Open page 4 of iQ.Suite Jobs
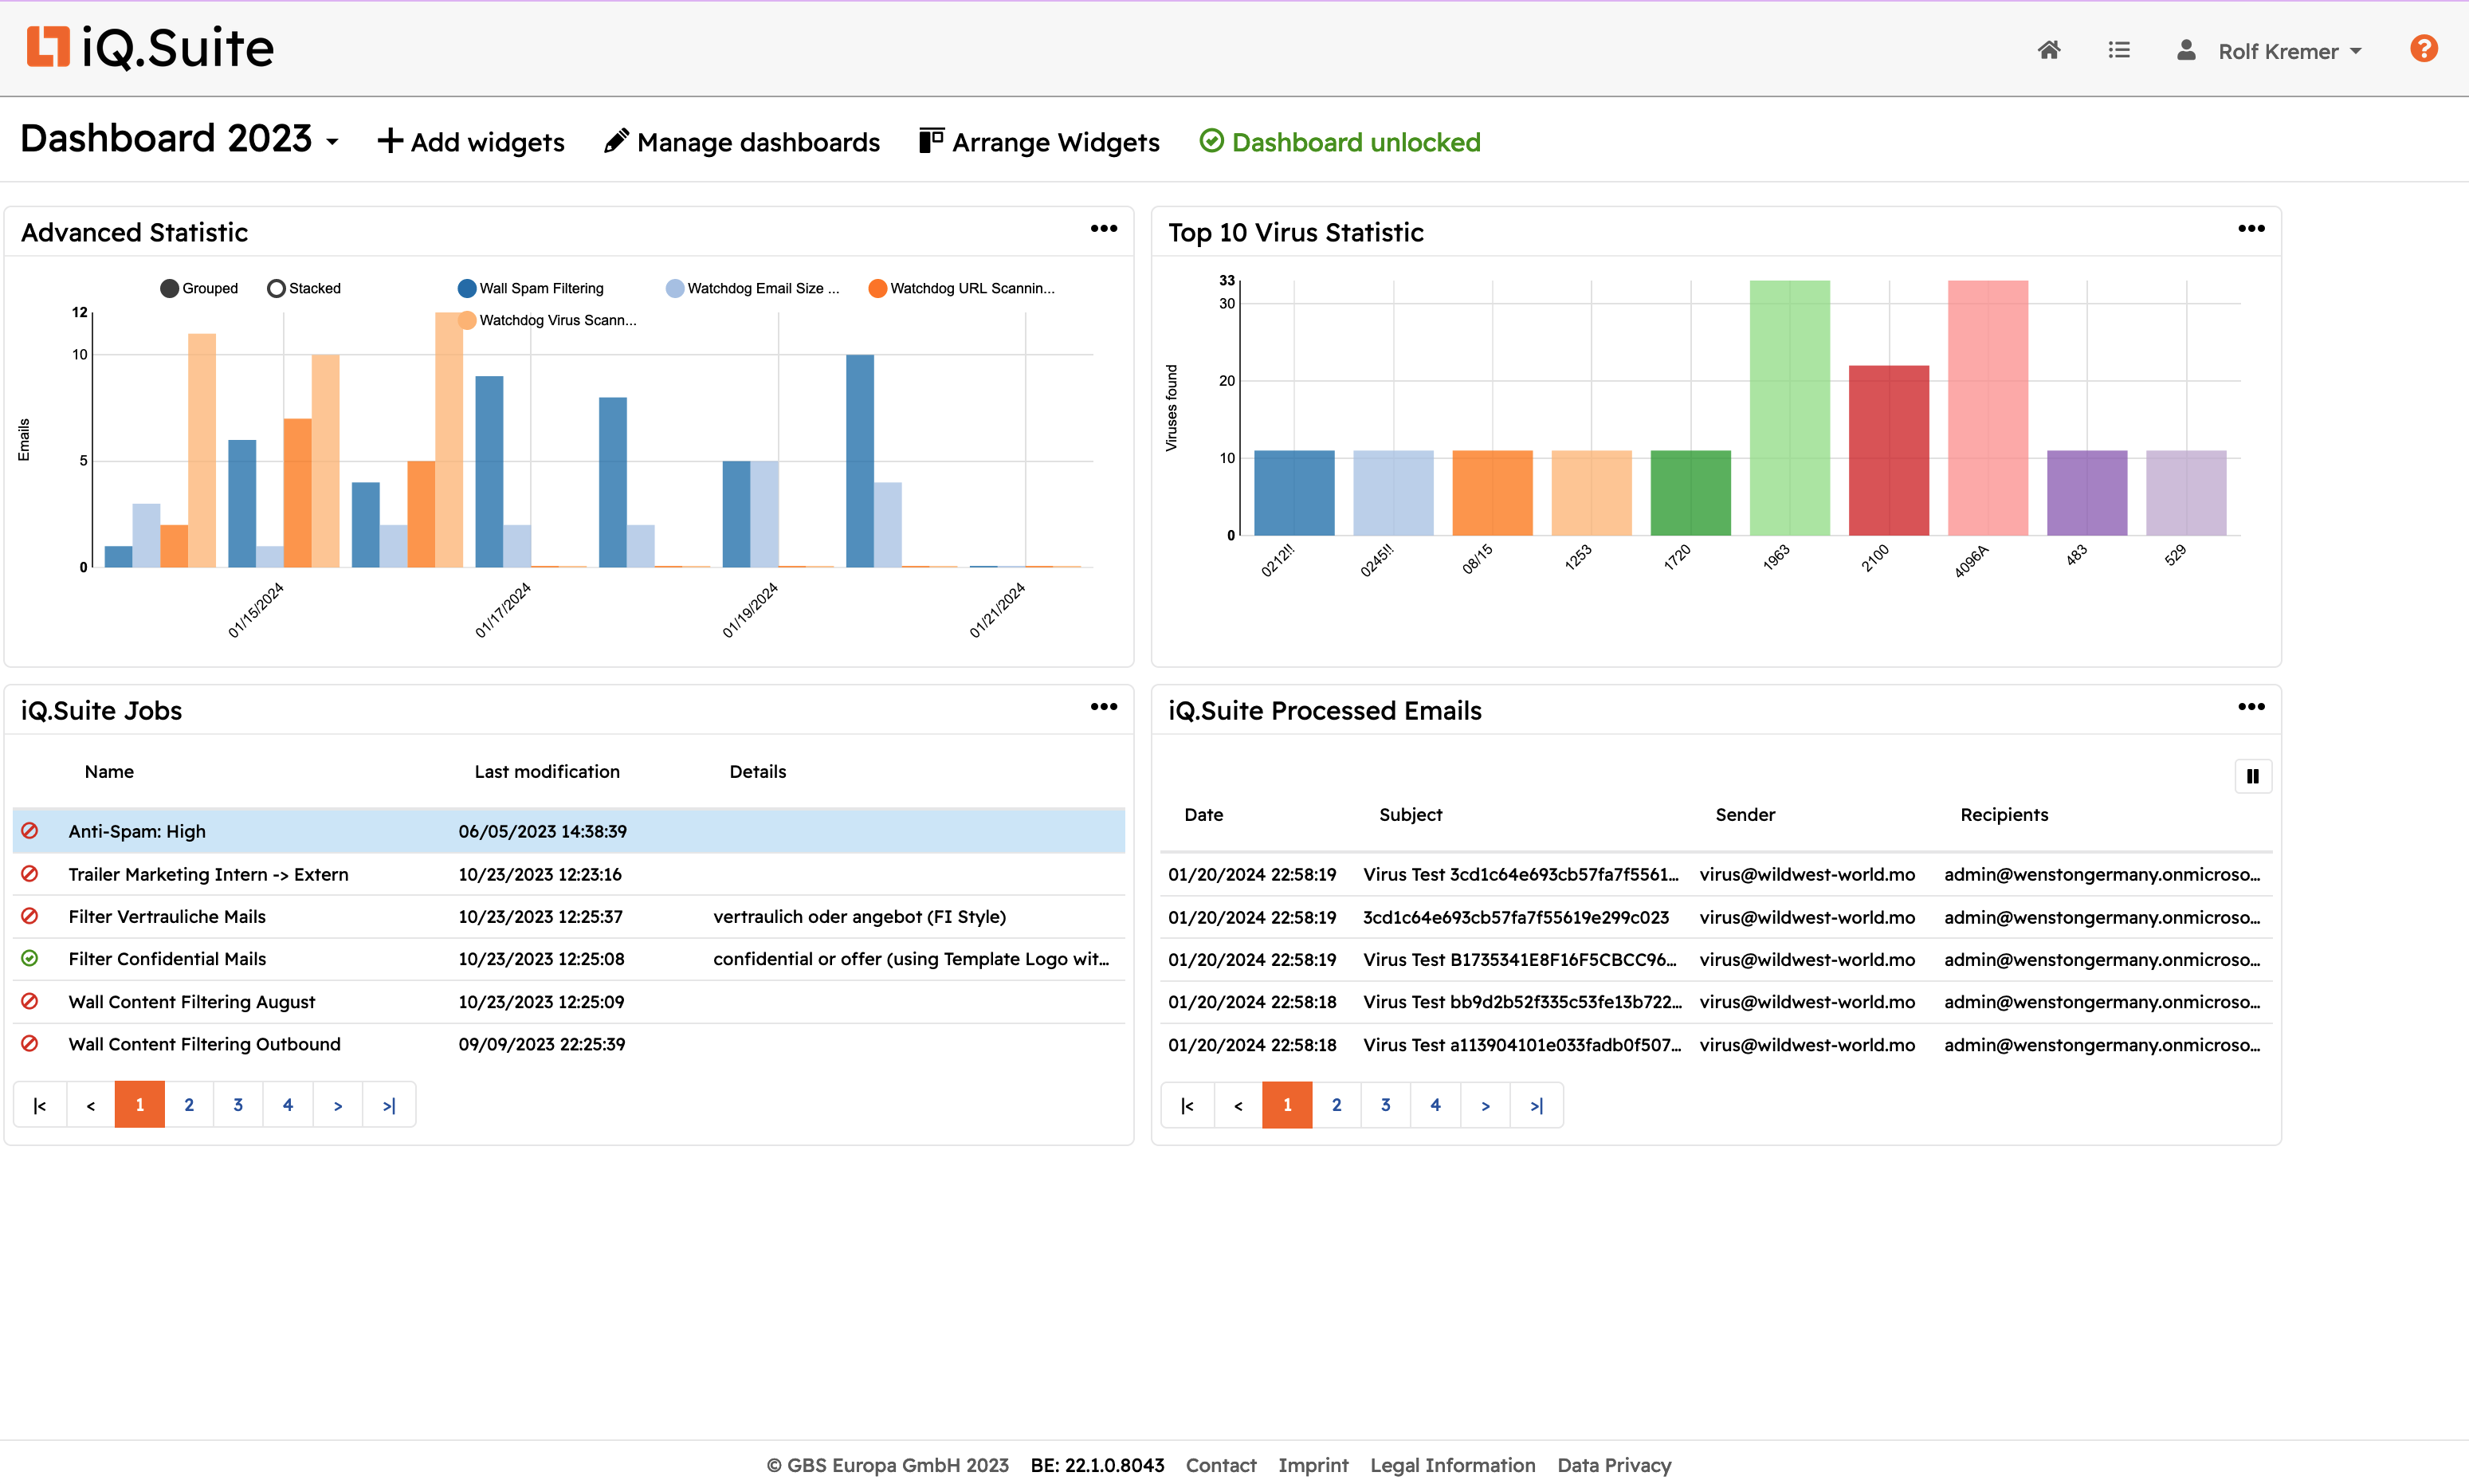 click(x=288, y=1105)
